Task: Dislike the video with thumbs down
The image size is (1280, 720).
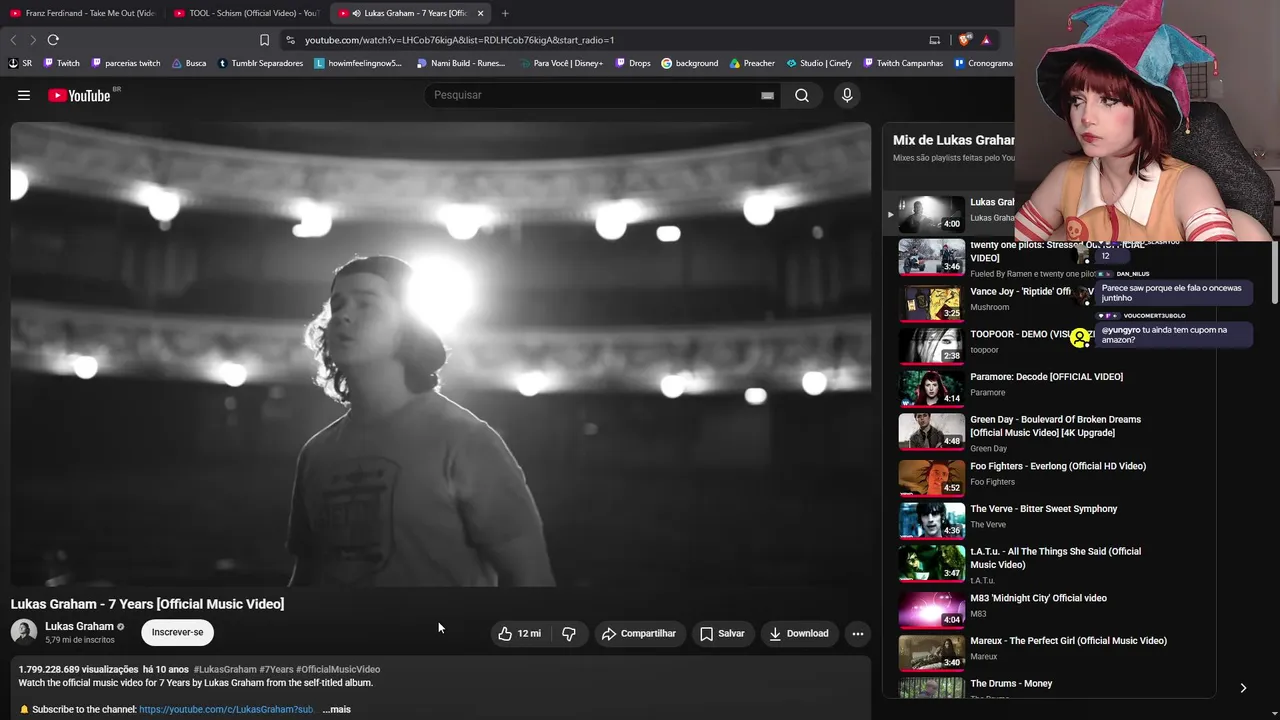Action: [x=569, y=633]
